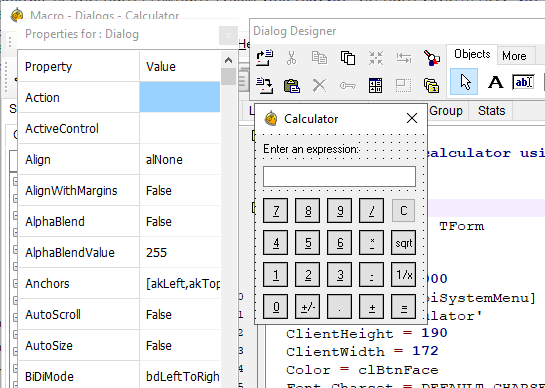Click the +/- sign calculator button
Screen dimensions: 545x388
pyautogui.click(x=308, y=307)
